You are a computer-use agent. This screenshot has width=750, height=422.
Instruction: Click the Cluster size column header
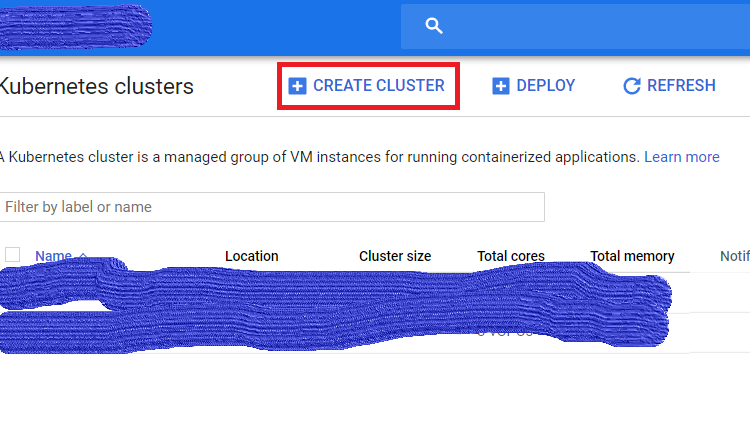coord(395,256)
